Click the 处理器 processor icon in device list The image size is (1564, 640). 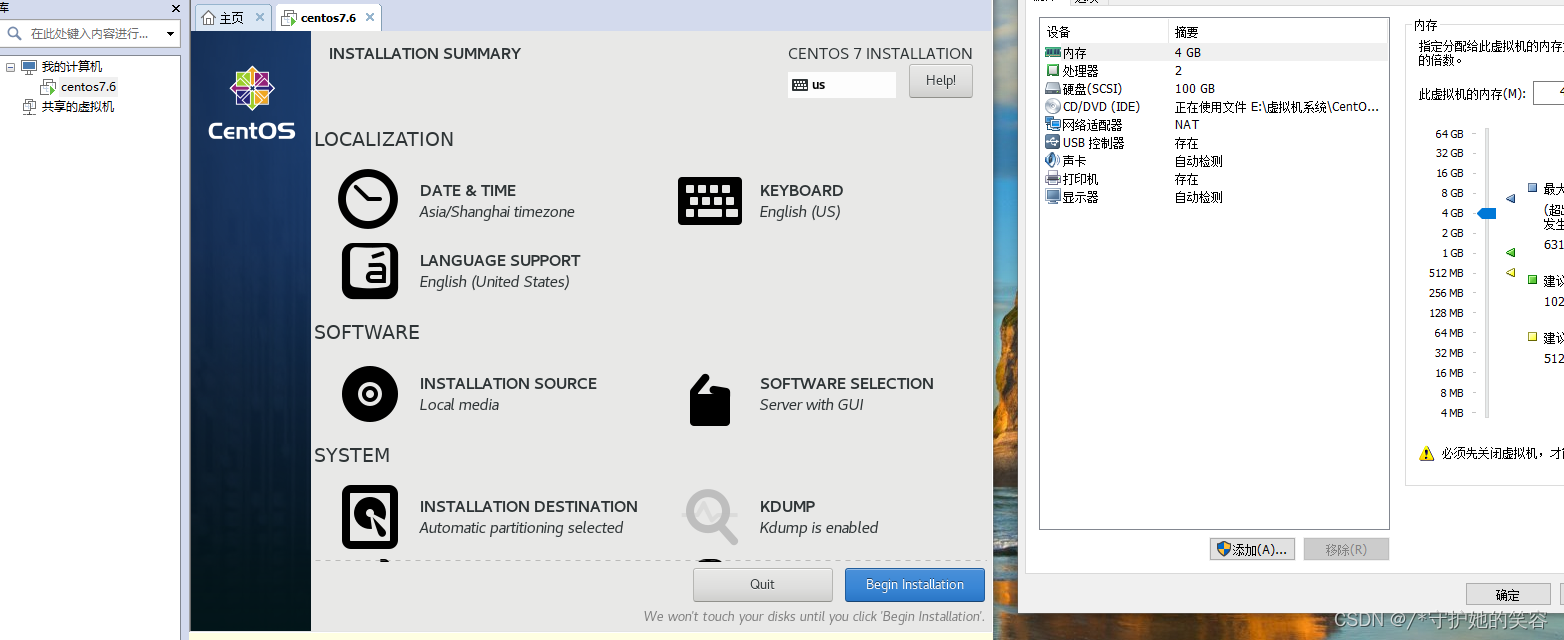pyautogui.click(x=1052, y=70)
